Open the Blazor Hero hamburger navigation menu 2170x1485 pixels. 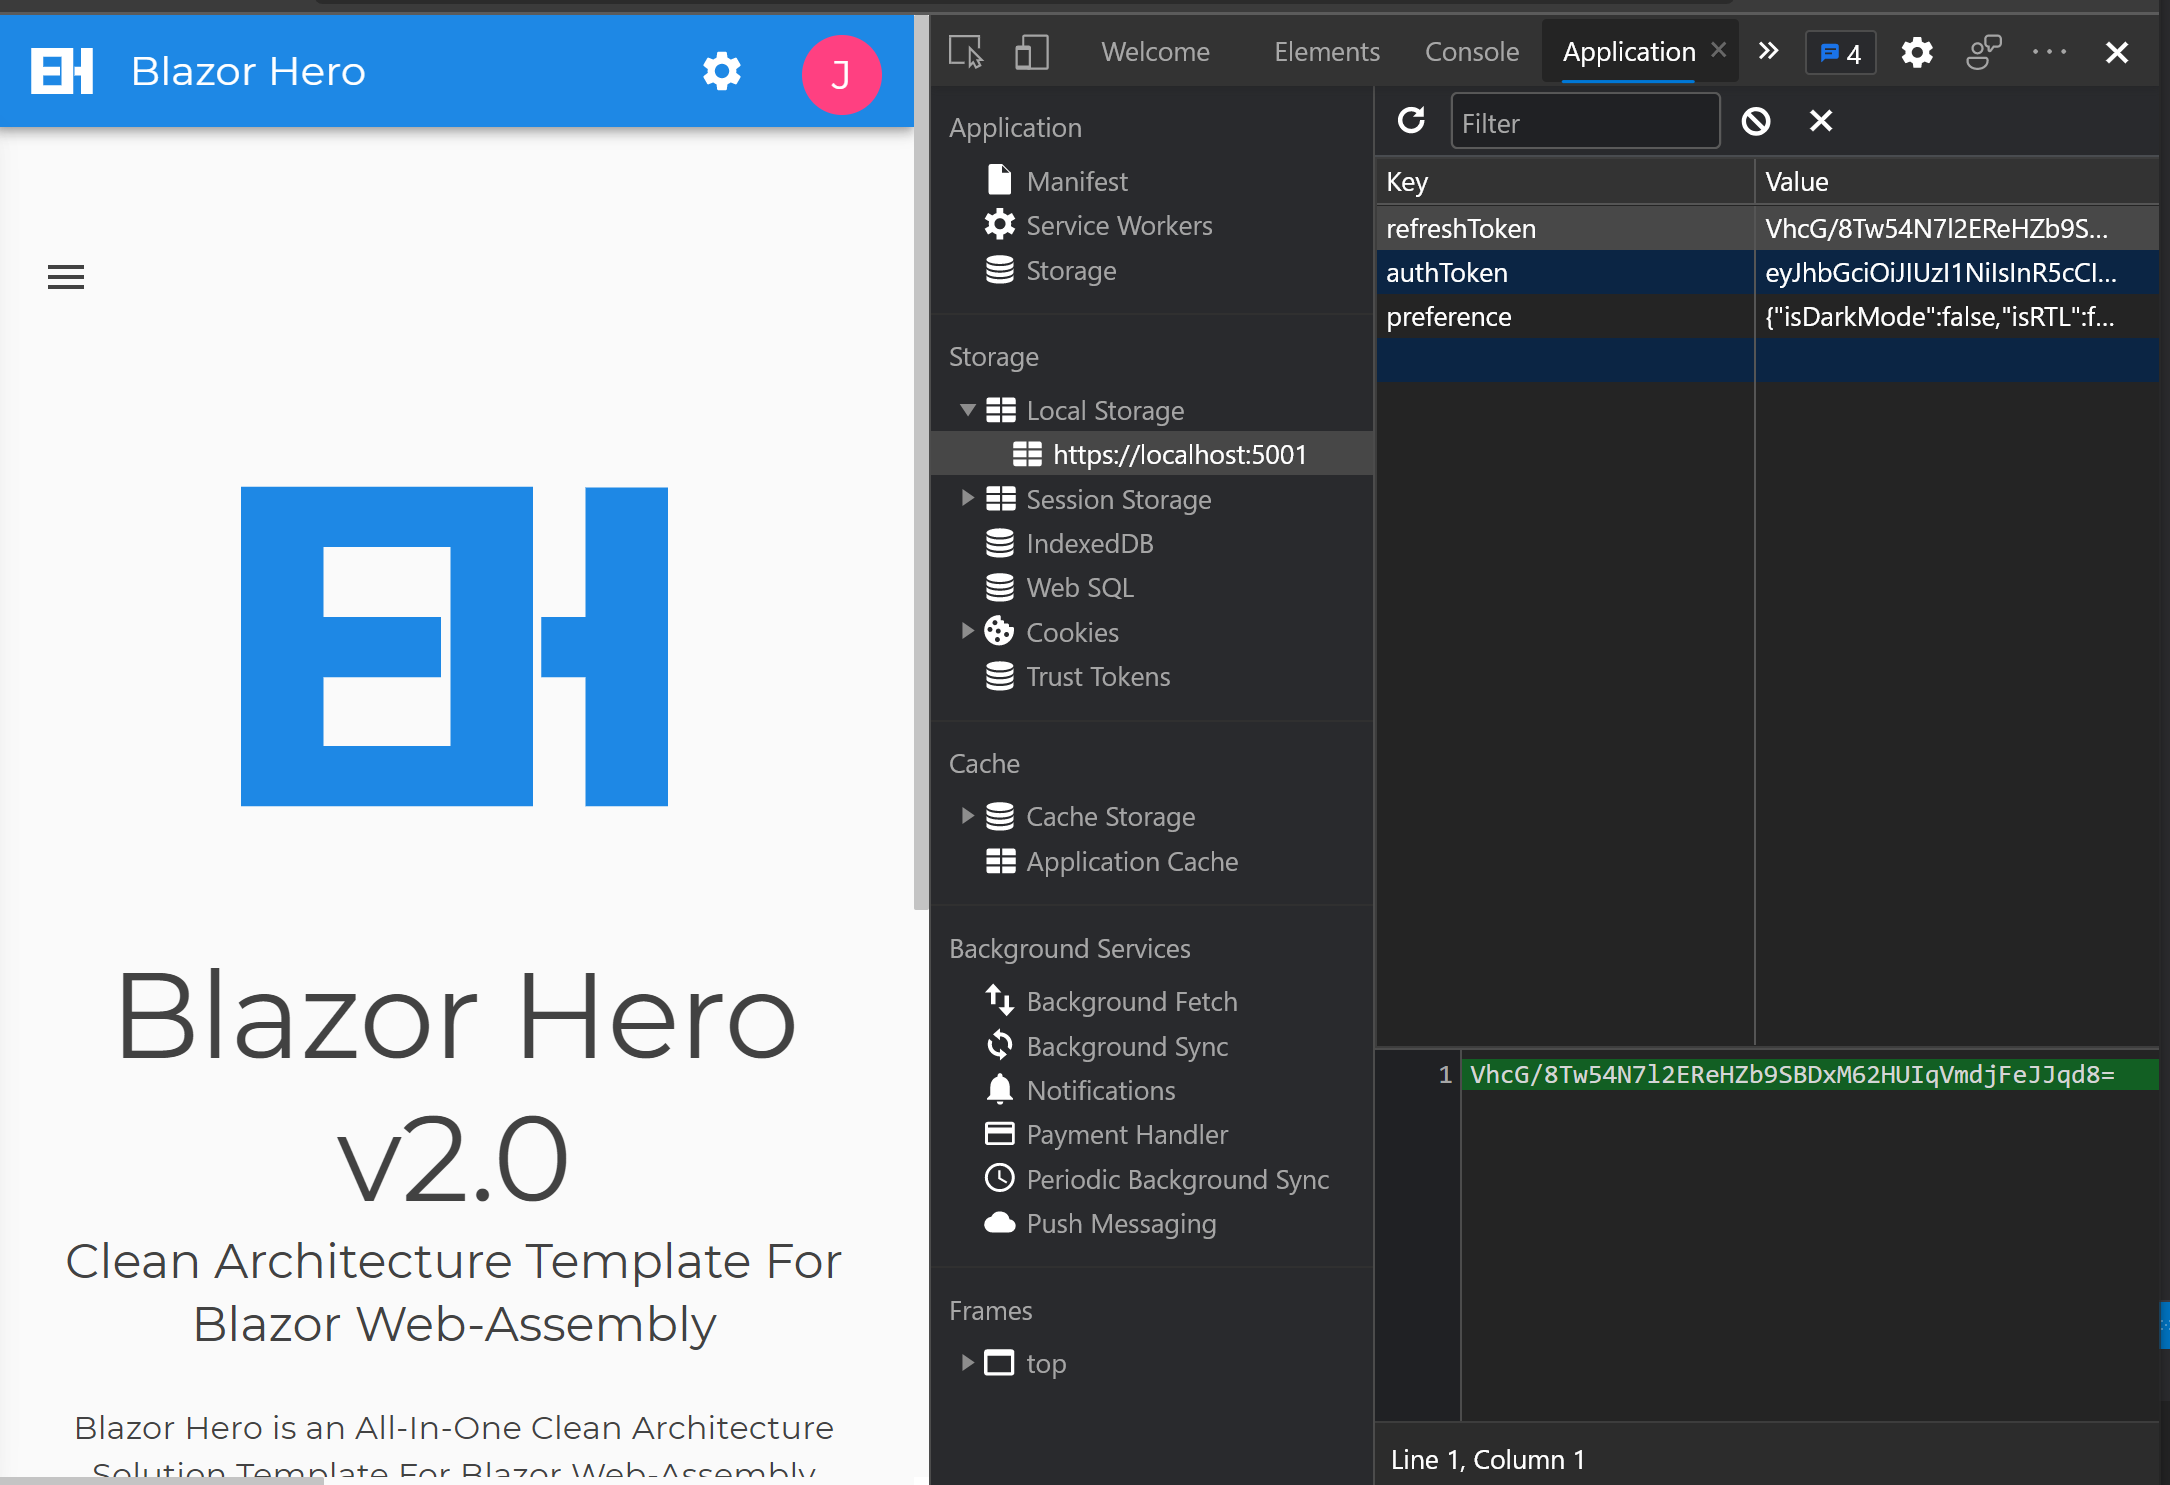[65, 276]
